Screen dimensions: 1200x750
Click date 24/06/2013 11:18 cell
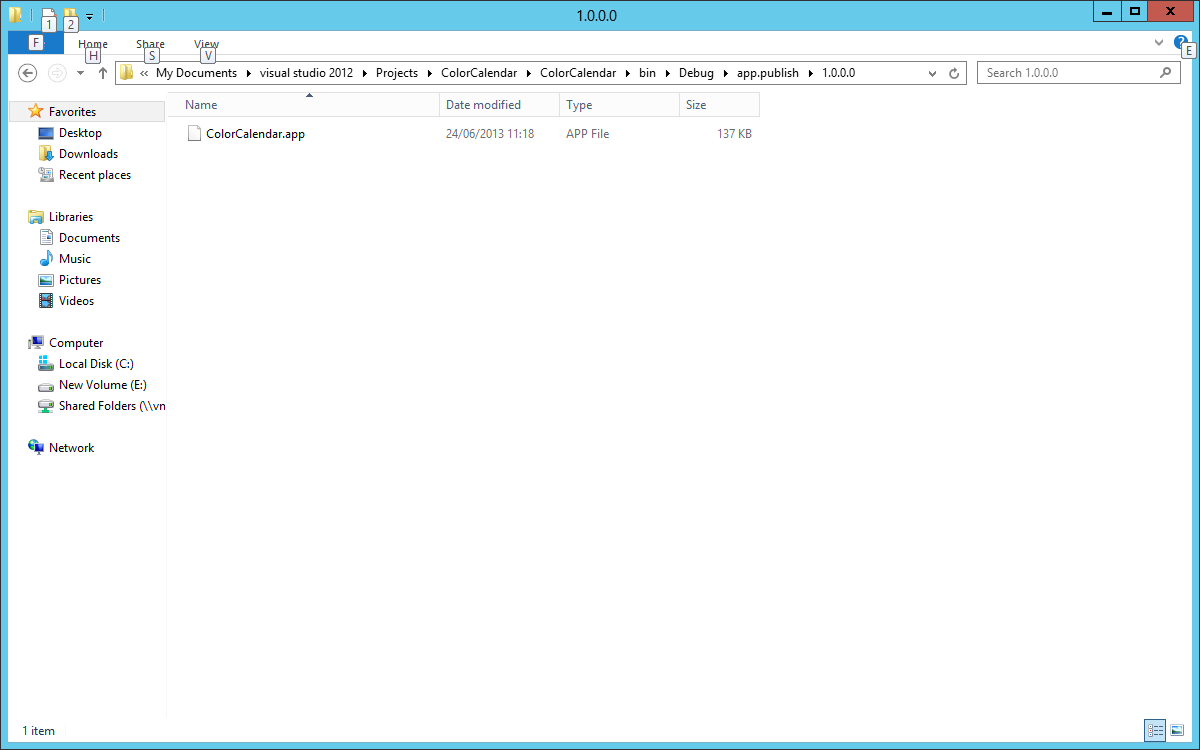point(490,134)
